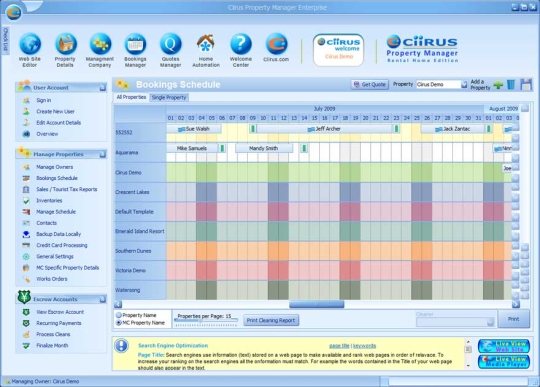Click the Works Orders icon
The image size is (540, 387).
(x=26, y=279)
